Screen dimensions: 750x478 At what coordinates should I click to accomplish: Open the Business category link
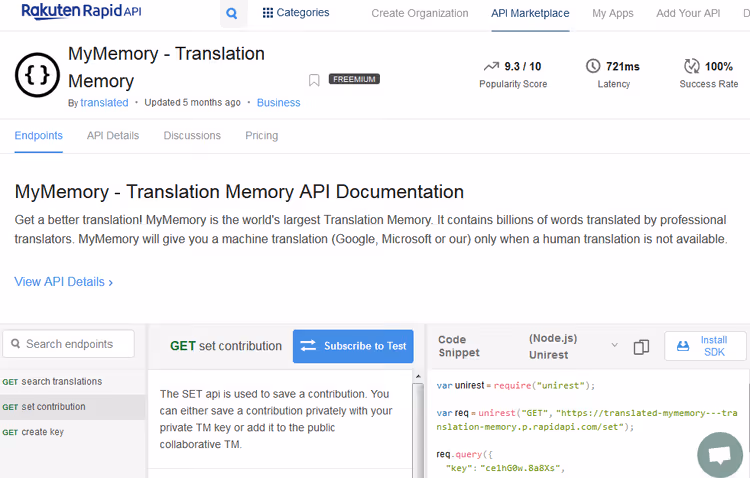[x=278, y=103]
